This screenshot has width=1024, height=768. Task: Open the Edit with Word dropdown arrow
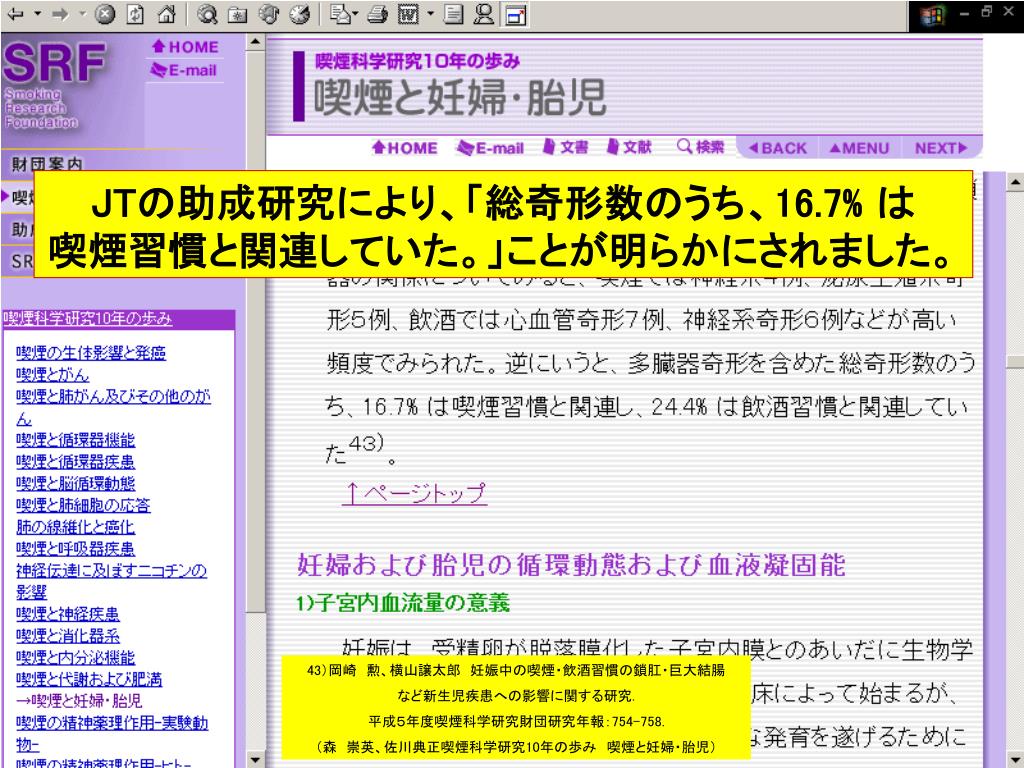tap(430, 14)
